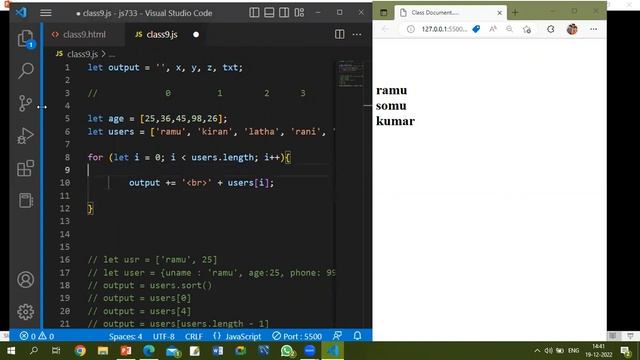Open the Manage gear menu
The height and width of the screenshot is (360, 640).
(26, 312)
